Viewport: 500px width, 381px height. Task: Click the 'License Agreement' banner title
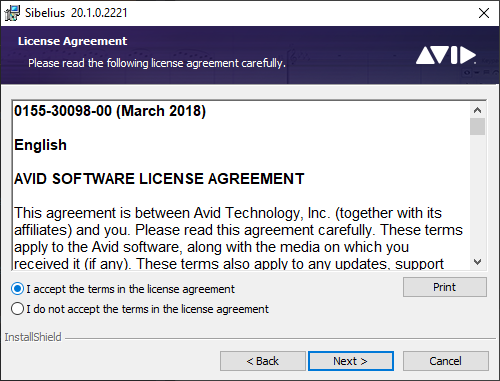point(72,41)
